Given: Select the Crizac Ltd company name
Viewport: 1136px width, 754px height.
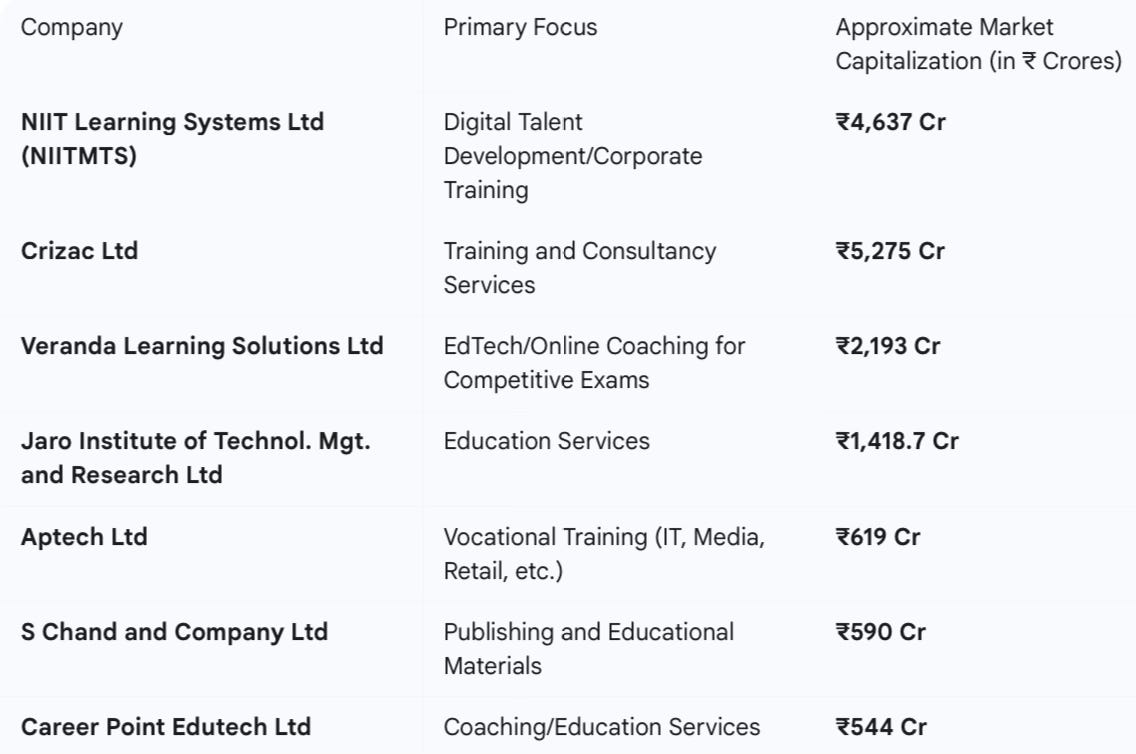Looking at the screenshot, I should point(80,251).
